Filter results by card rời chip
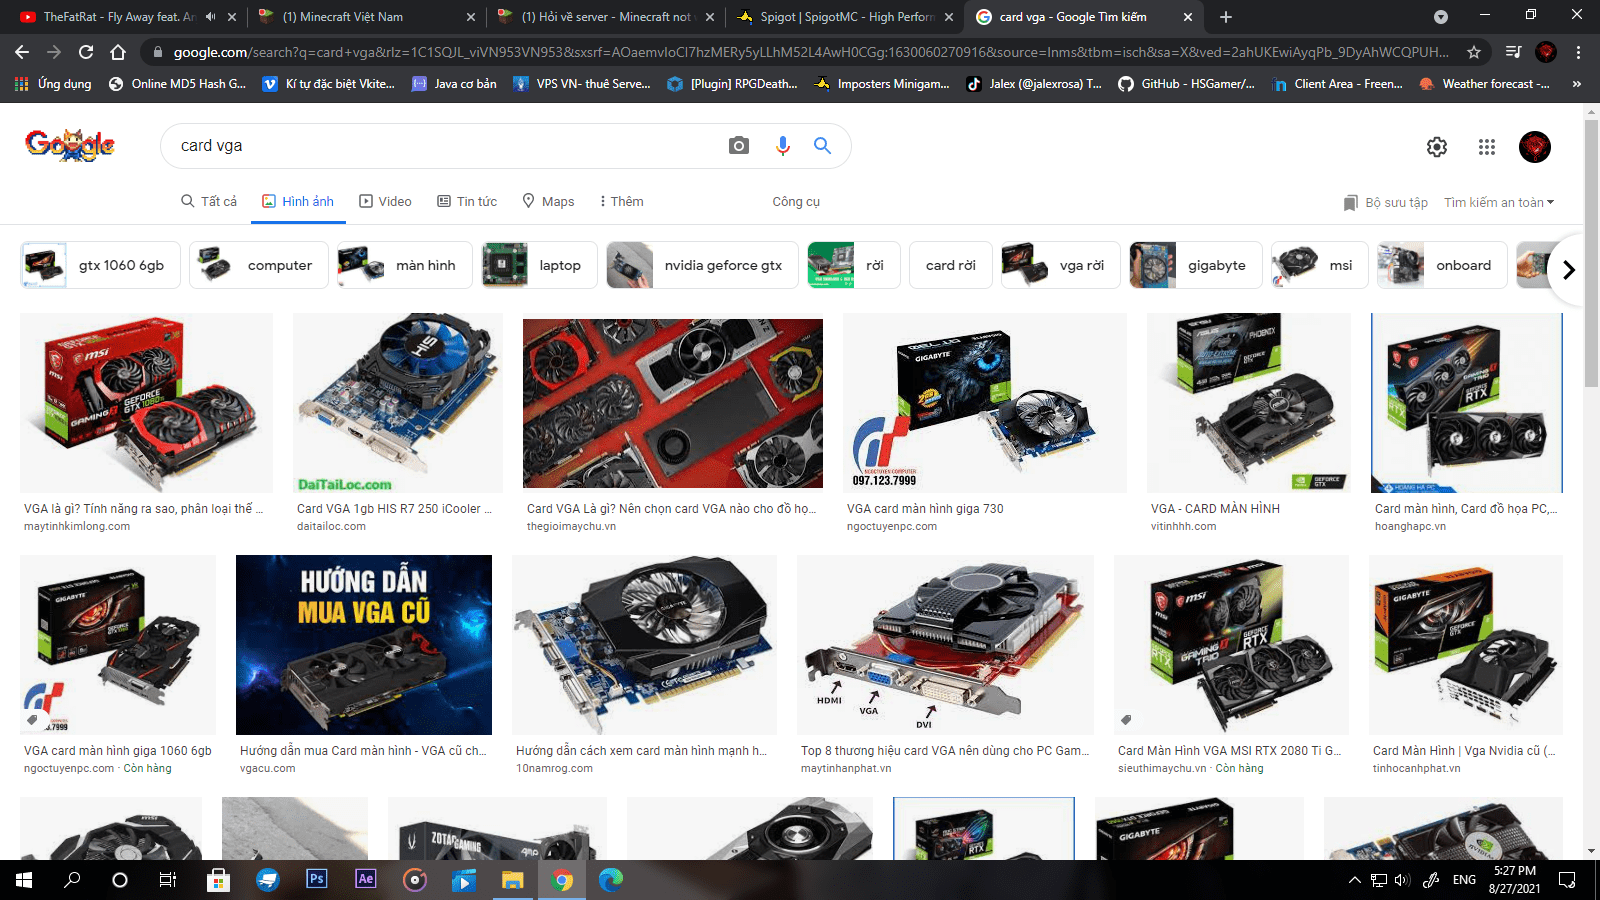Screen dimensions: 1600x900 (950, 265)
